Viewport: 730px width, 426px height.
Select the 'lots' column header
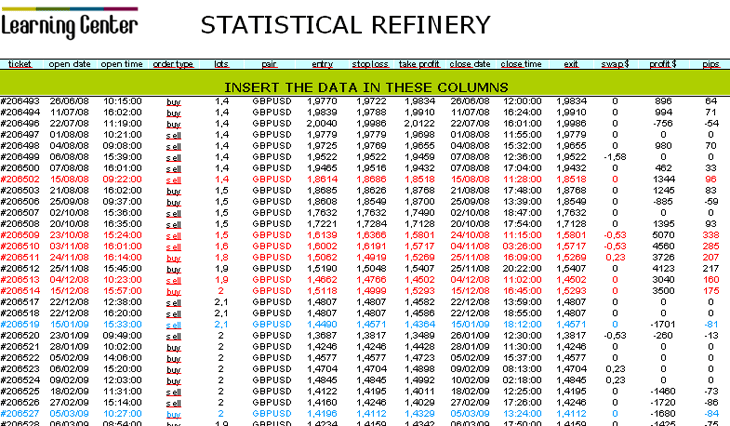point(221,64)
